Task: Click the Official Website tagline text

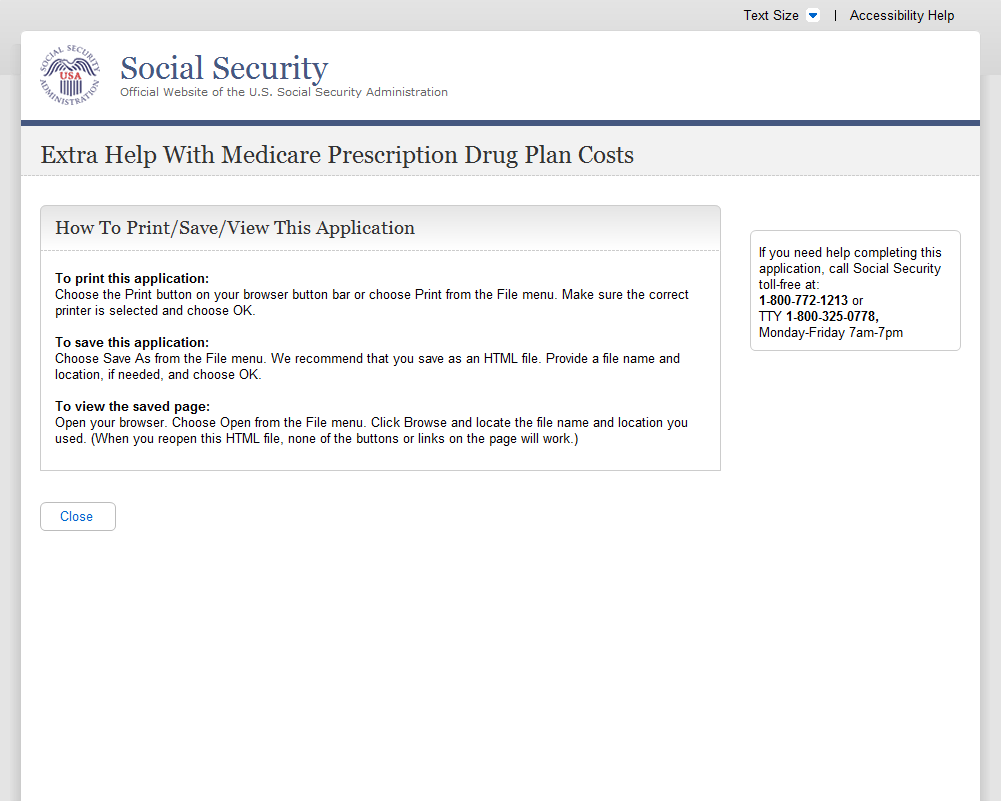Action: click(x=284, y=92)
